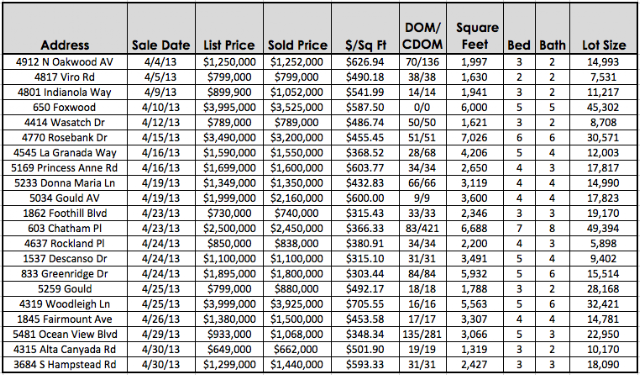Select the 650 Foxwood address cell

click(x=65, y=107)
